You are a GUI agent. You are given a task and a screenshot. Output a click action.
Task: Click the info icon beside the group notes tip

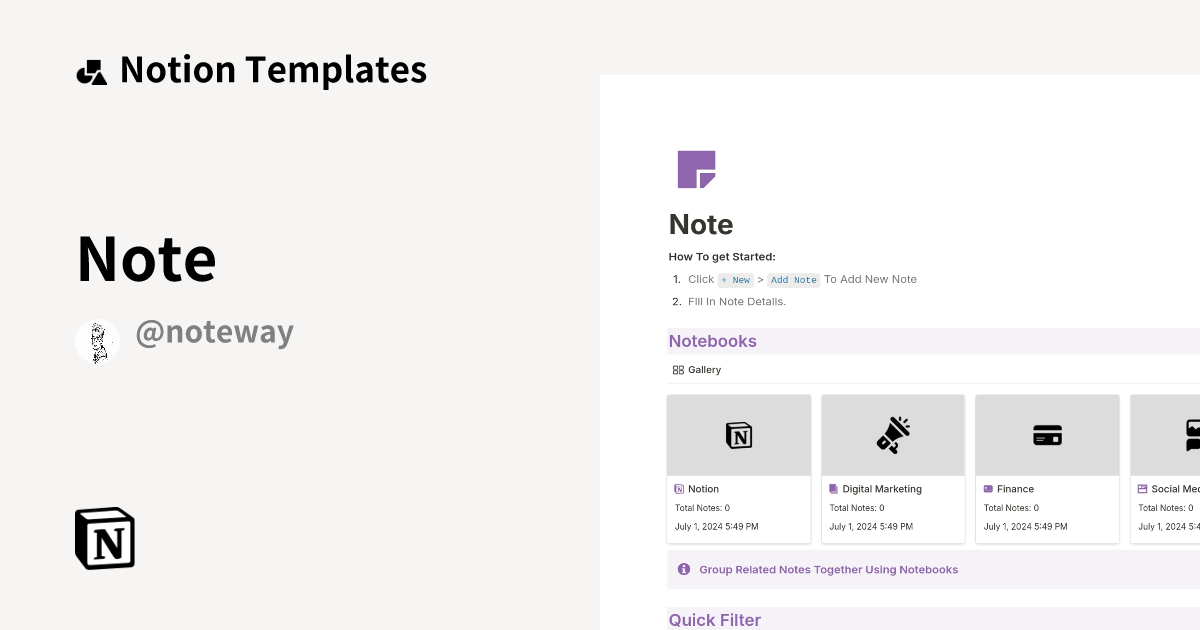(684, 569)
